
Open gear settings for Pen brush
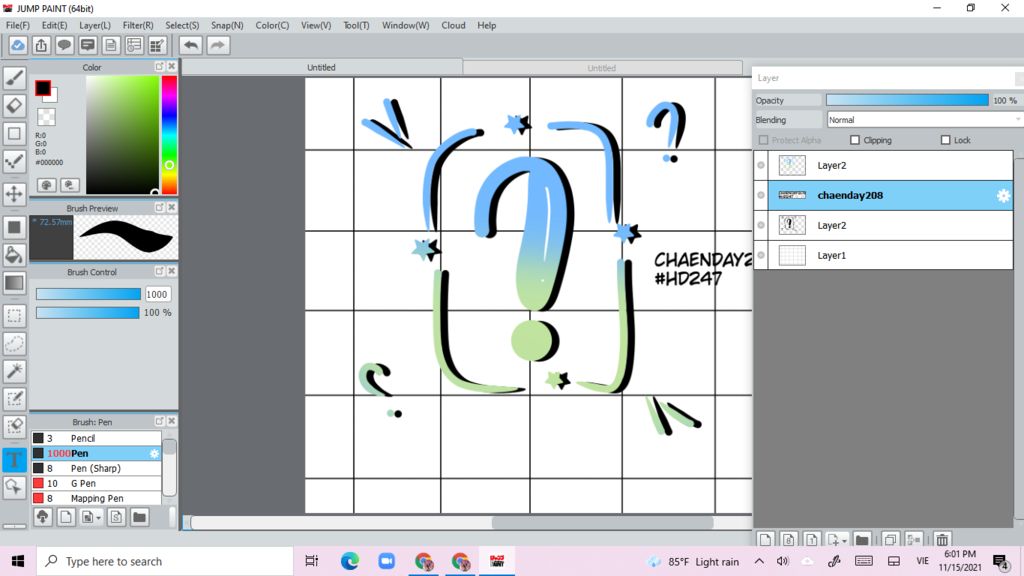point(154,453)
